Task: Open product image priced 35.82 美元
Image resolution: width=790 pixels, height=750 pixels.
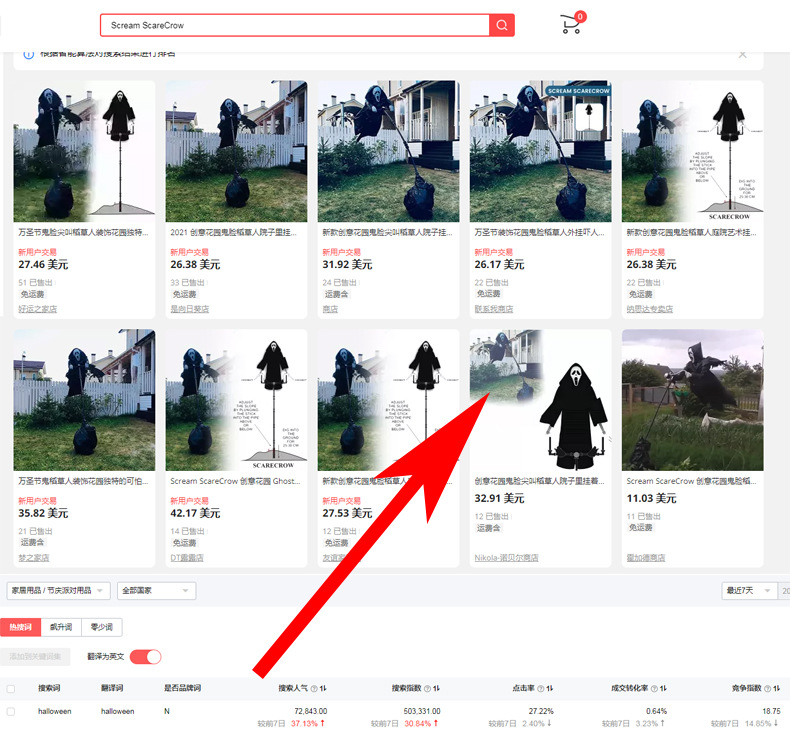Action: pyautogui.click(x=84, y=400)
